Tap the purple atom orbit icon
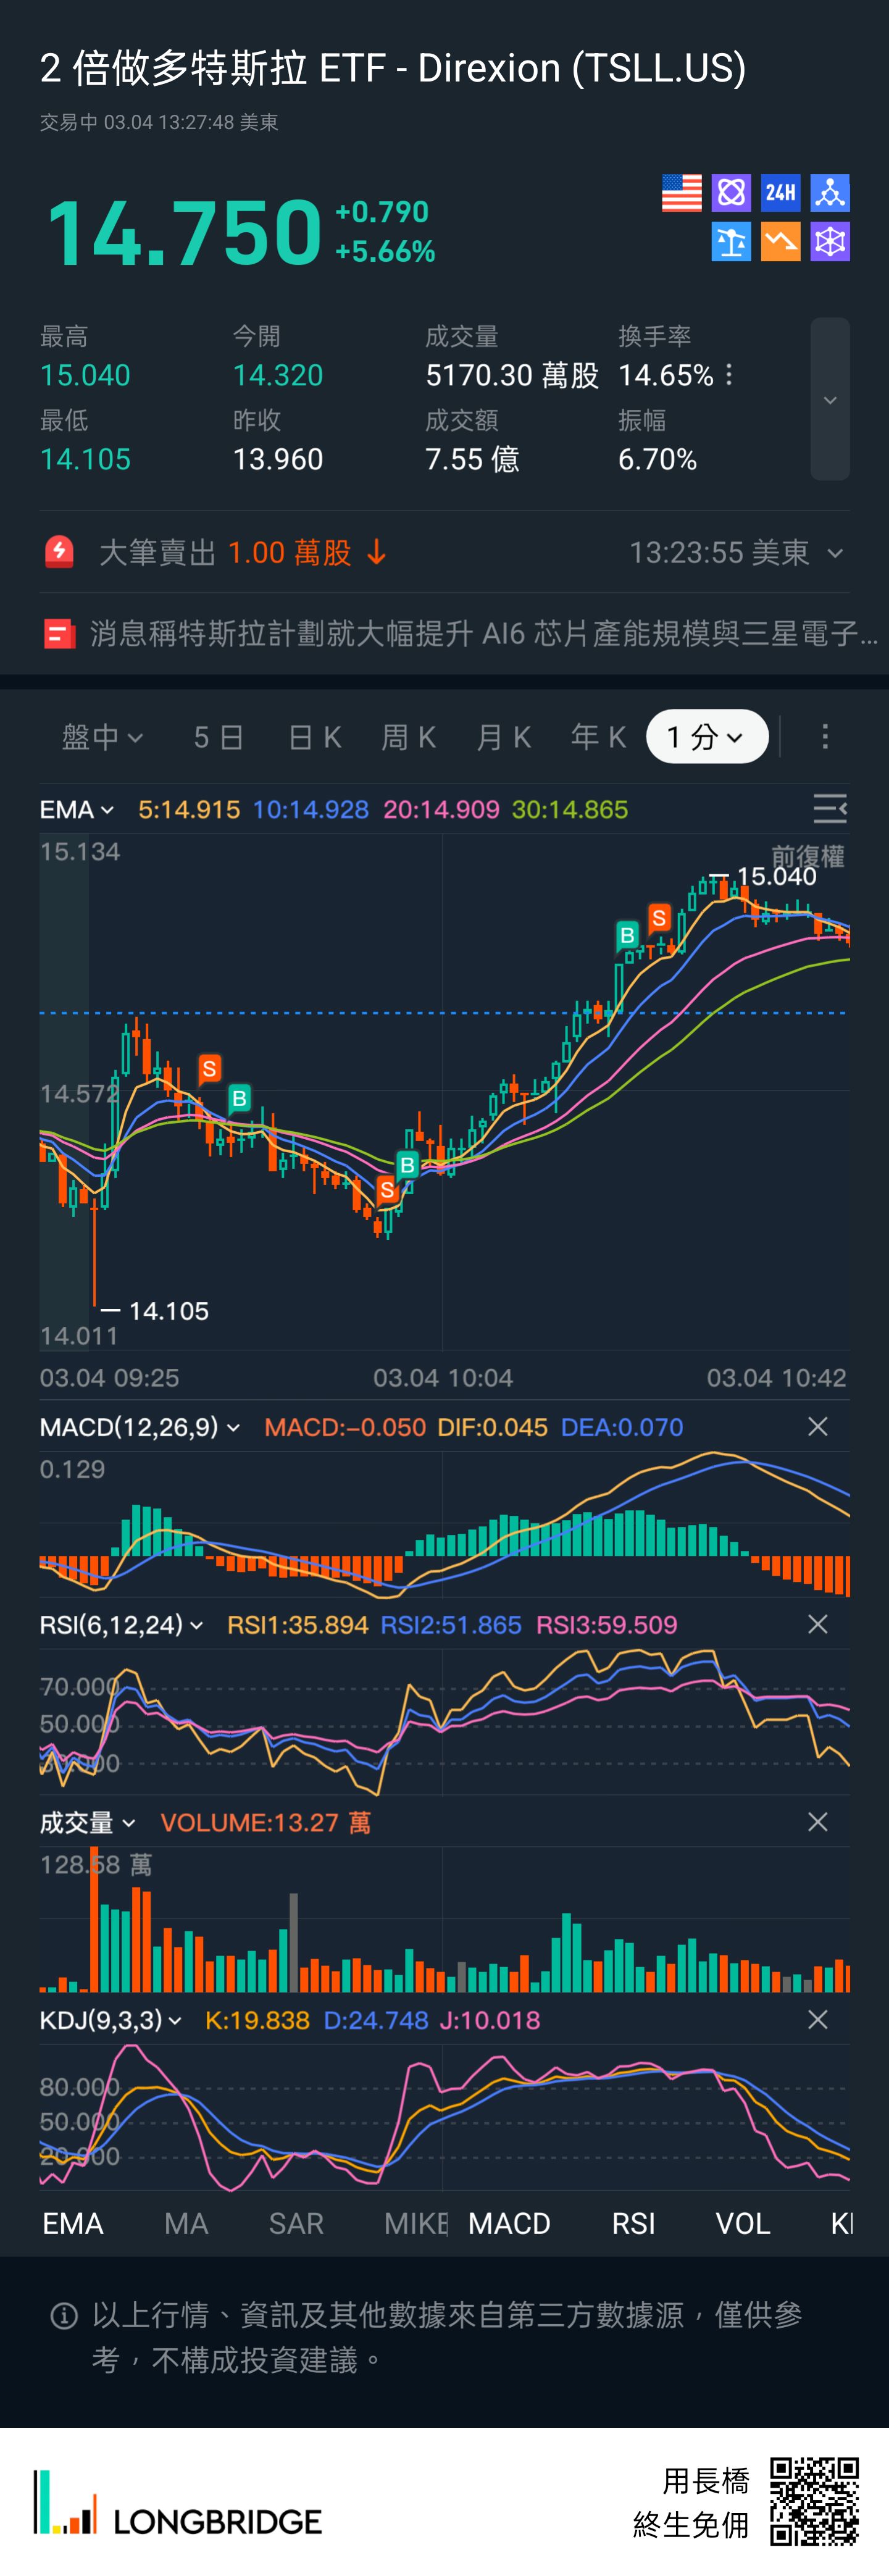The width and height of the screenshot is (889, 2576). coord(731,193)
